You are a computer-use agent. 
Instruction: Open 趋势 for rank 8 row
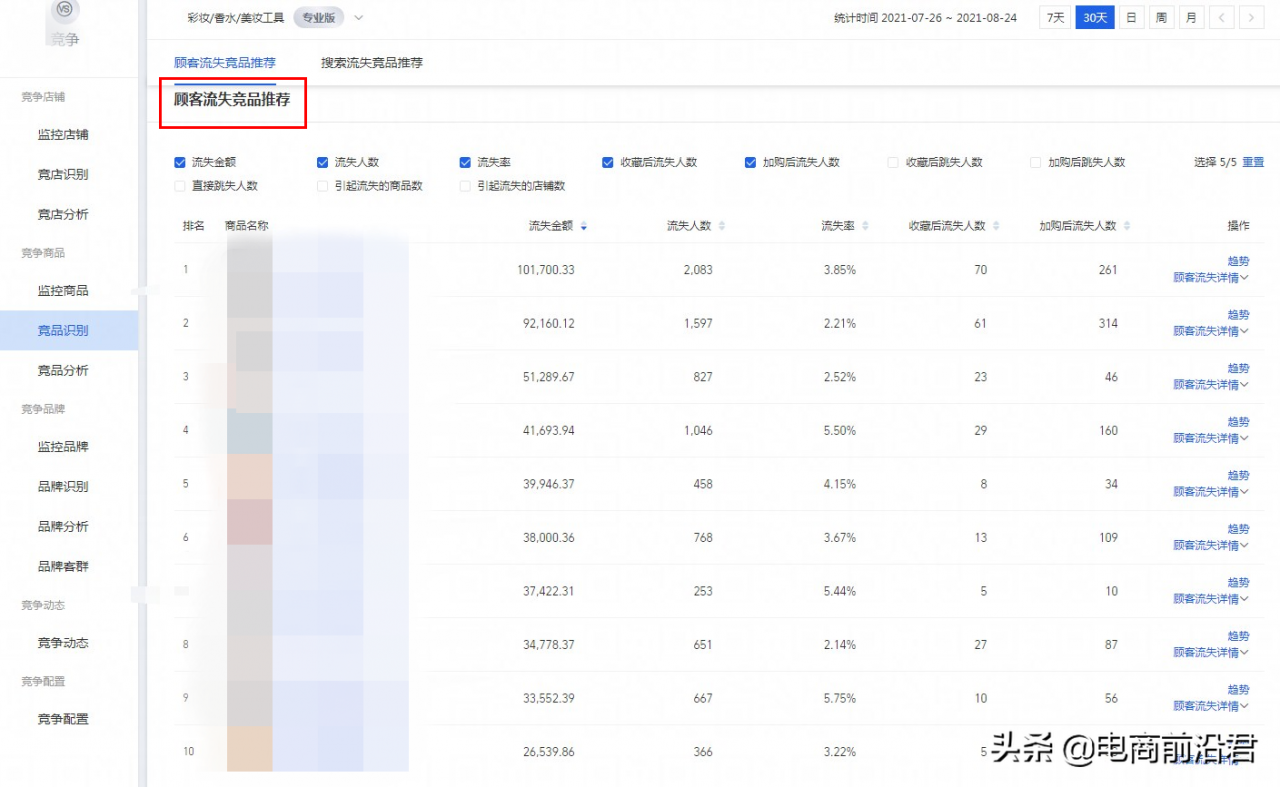pos(1238,636)
